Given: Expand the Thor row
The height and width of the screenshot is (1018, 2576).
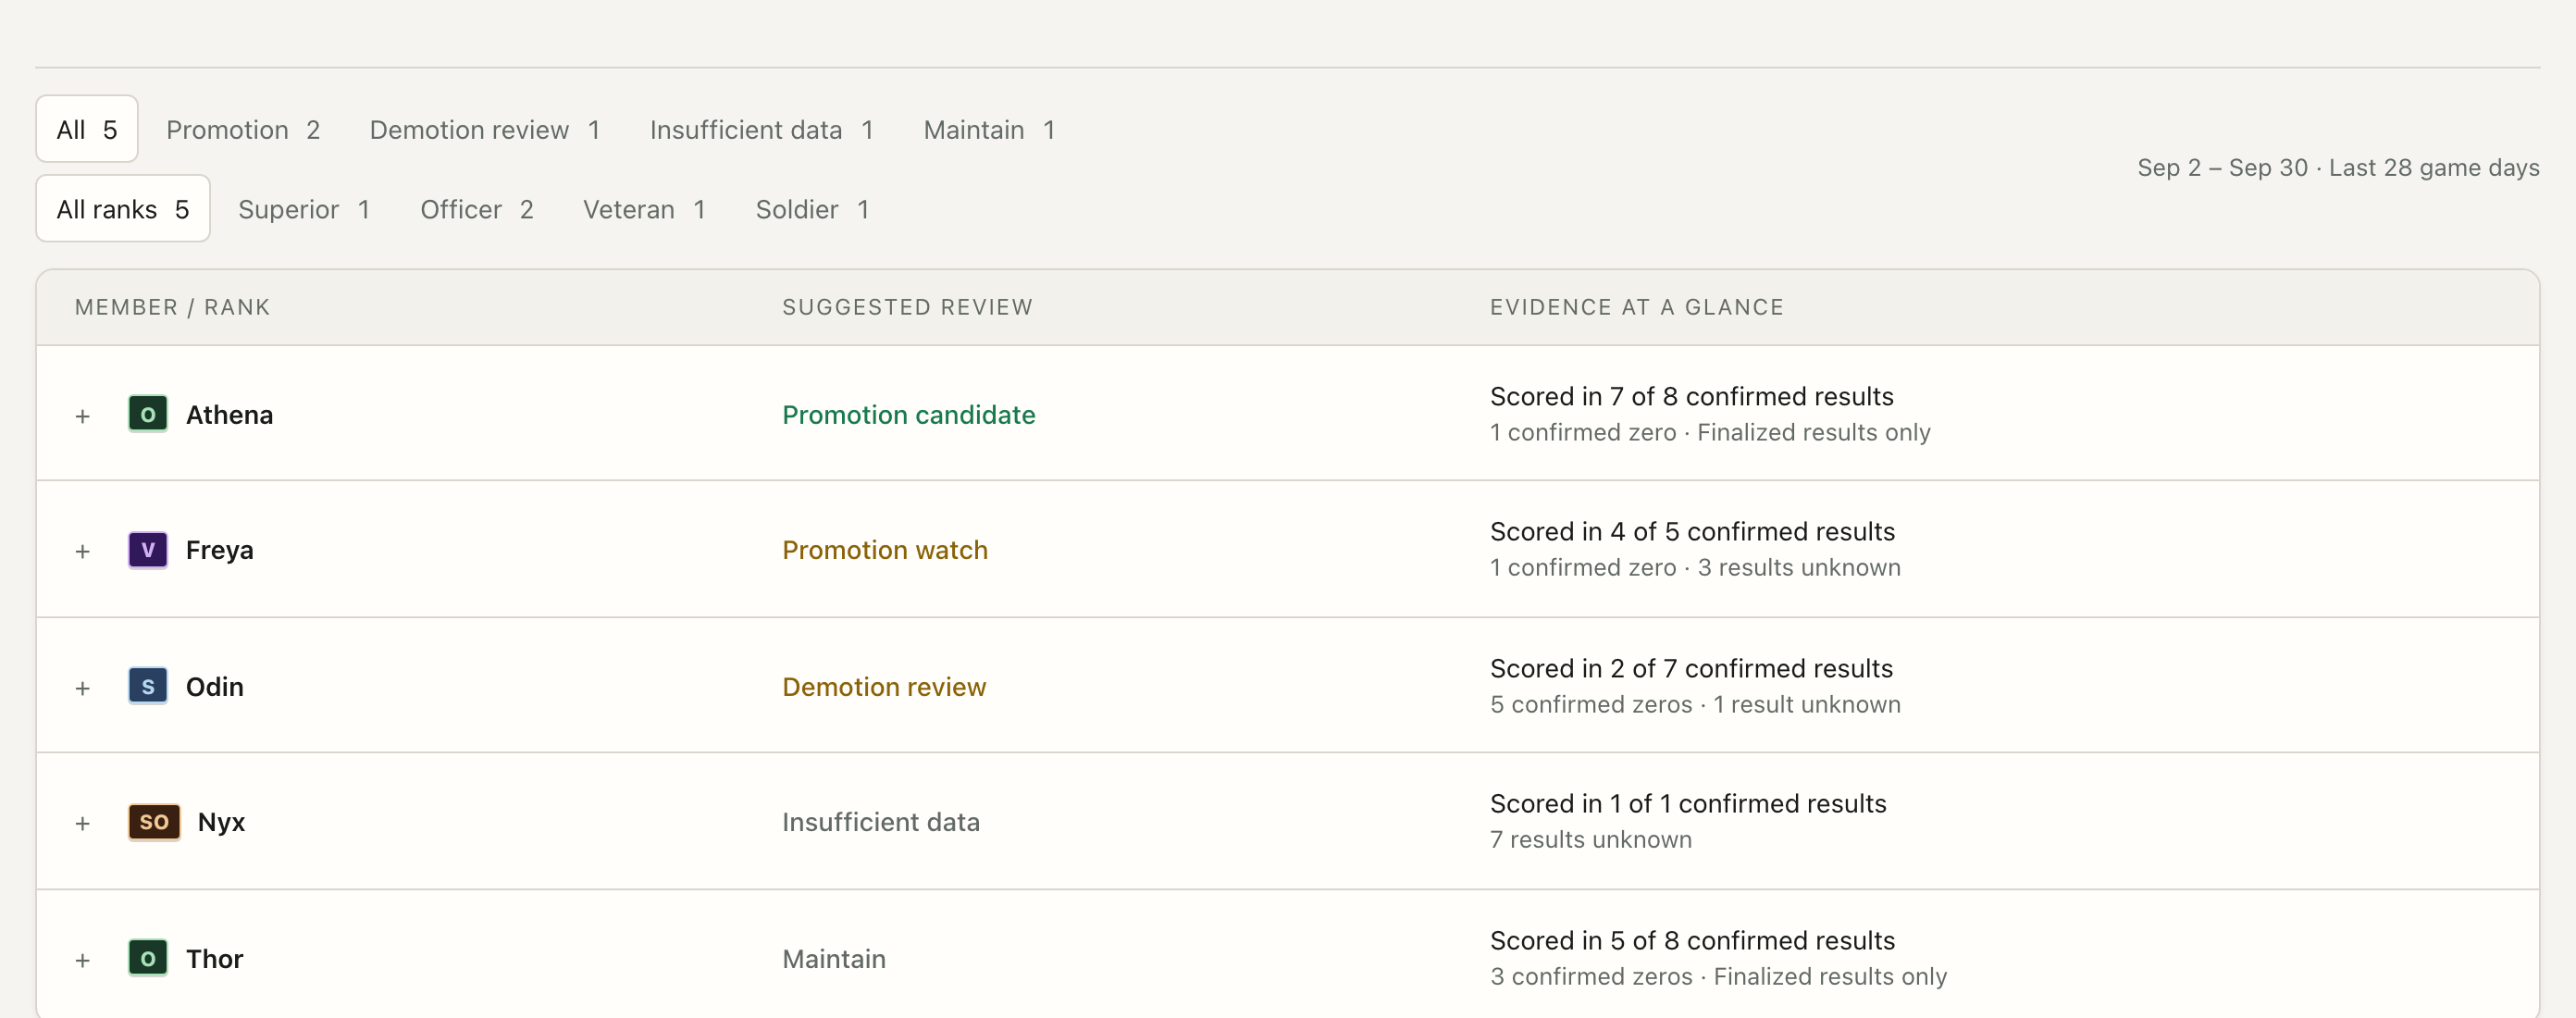Looking at the screenshot, I should (x=83, y=960).
